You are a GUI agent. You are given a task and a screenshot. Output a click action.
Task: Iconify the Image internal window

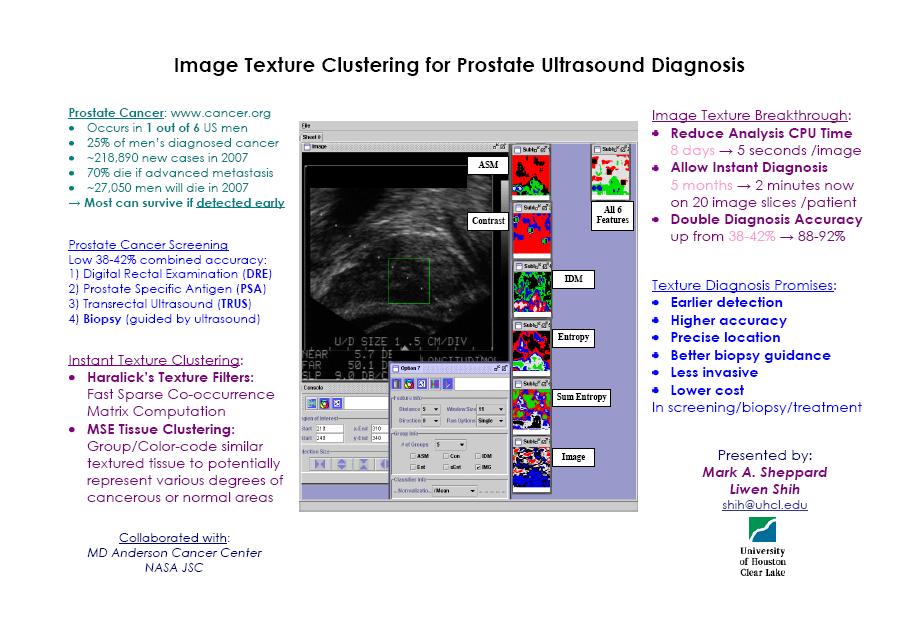[496, 146]
